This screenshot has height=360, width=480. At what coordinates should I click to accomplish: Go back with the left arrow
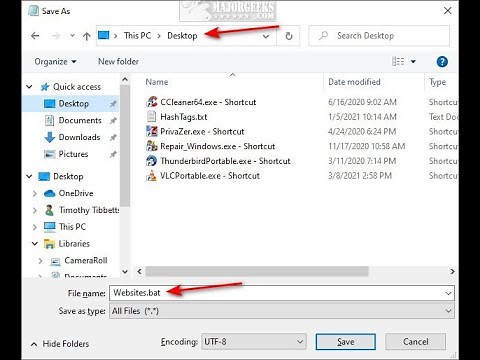pyautogui.click(x=35, y=36)
